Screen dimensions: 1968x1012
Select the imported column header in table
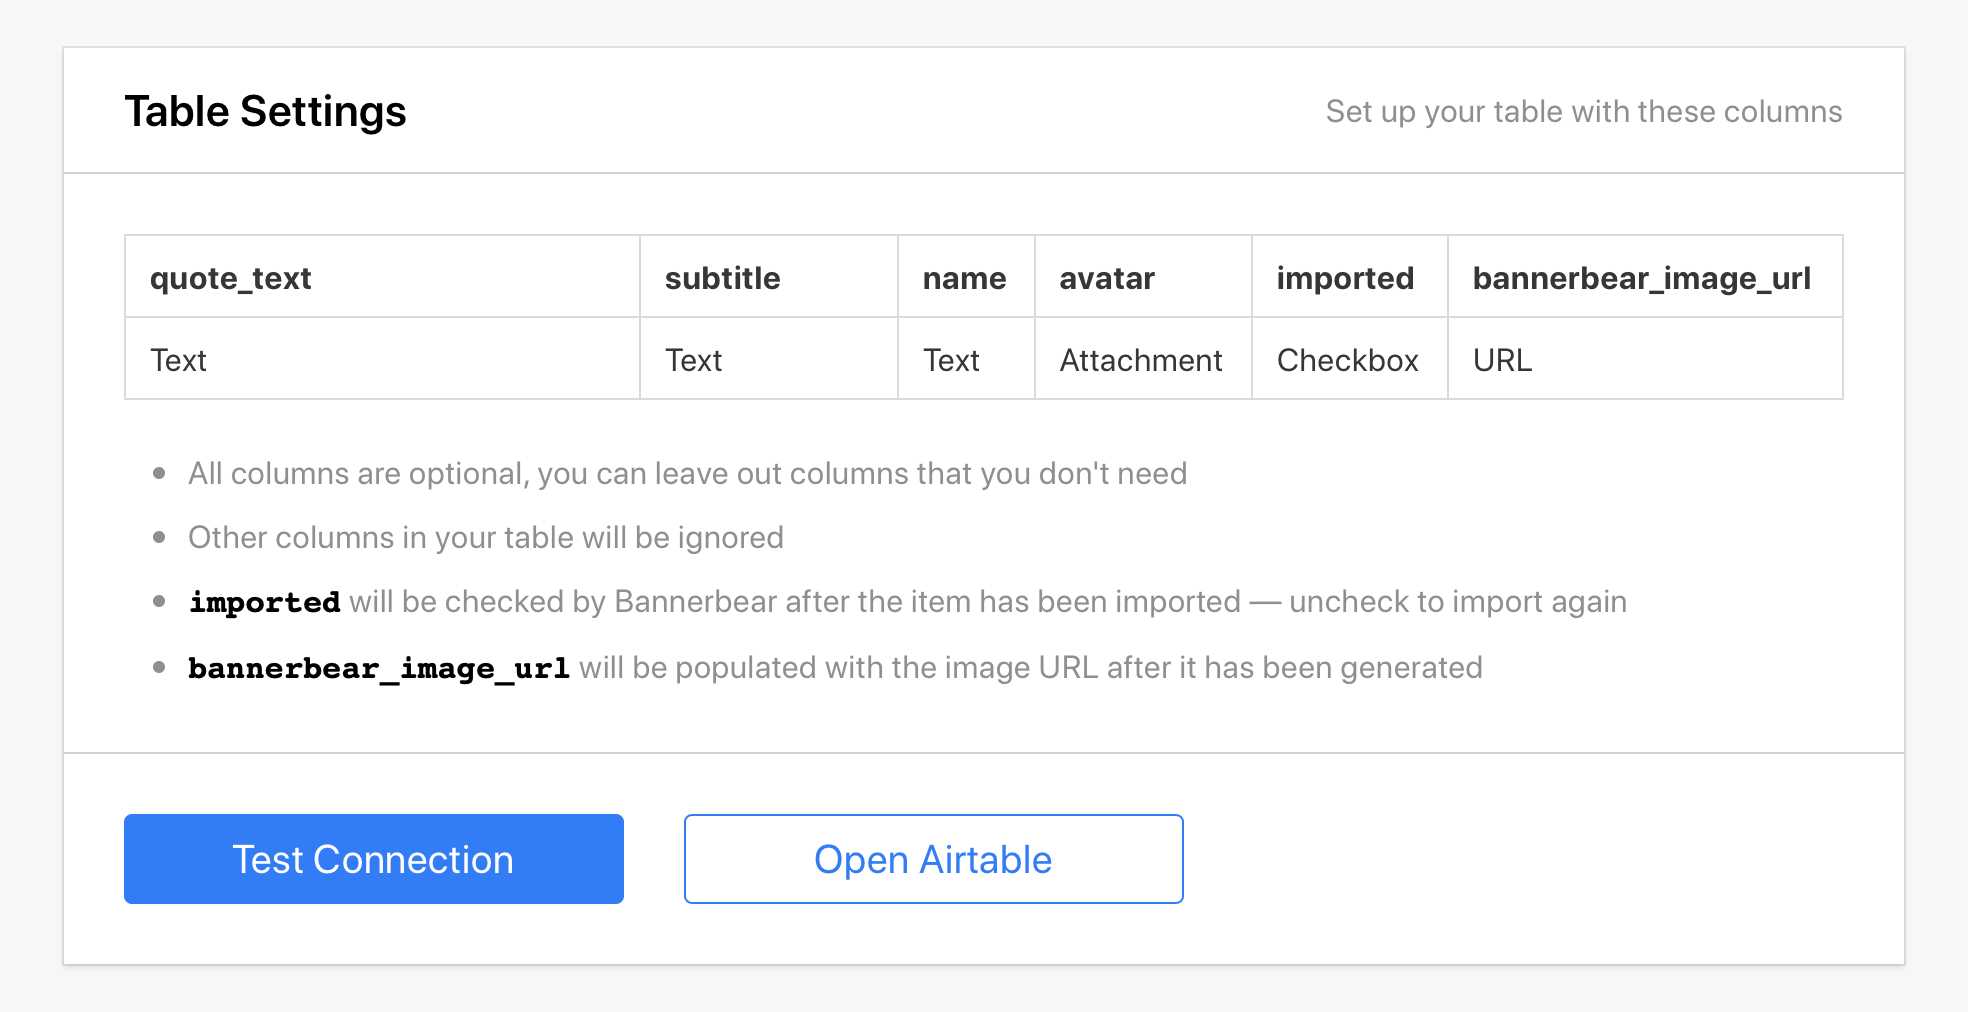pyautogui.click(x=1345, y=278)
